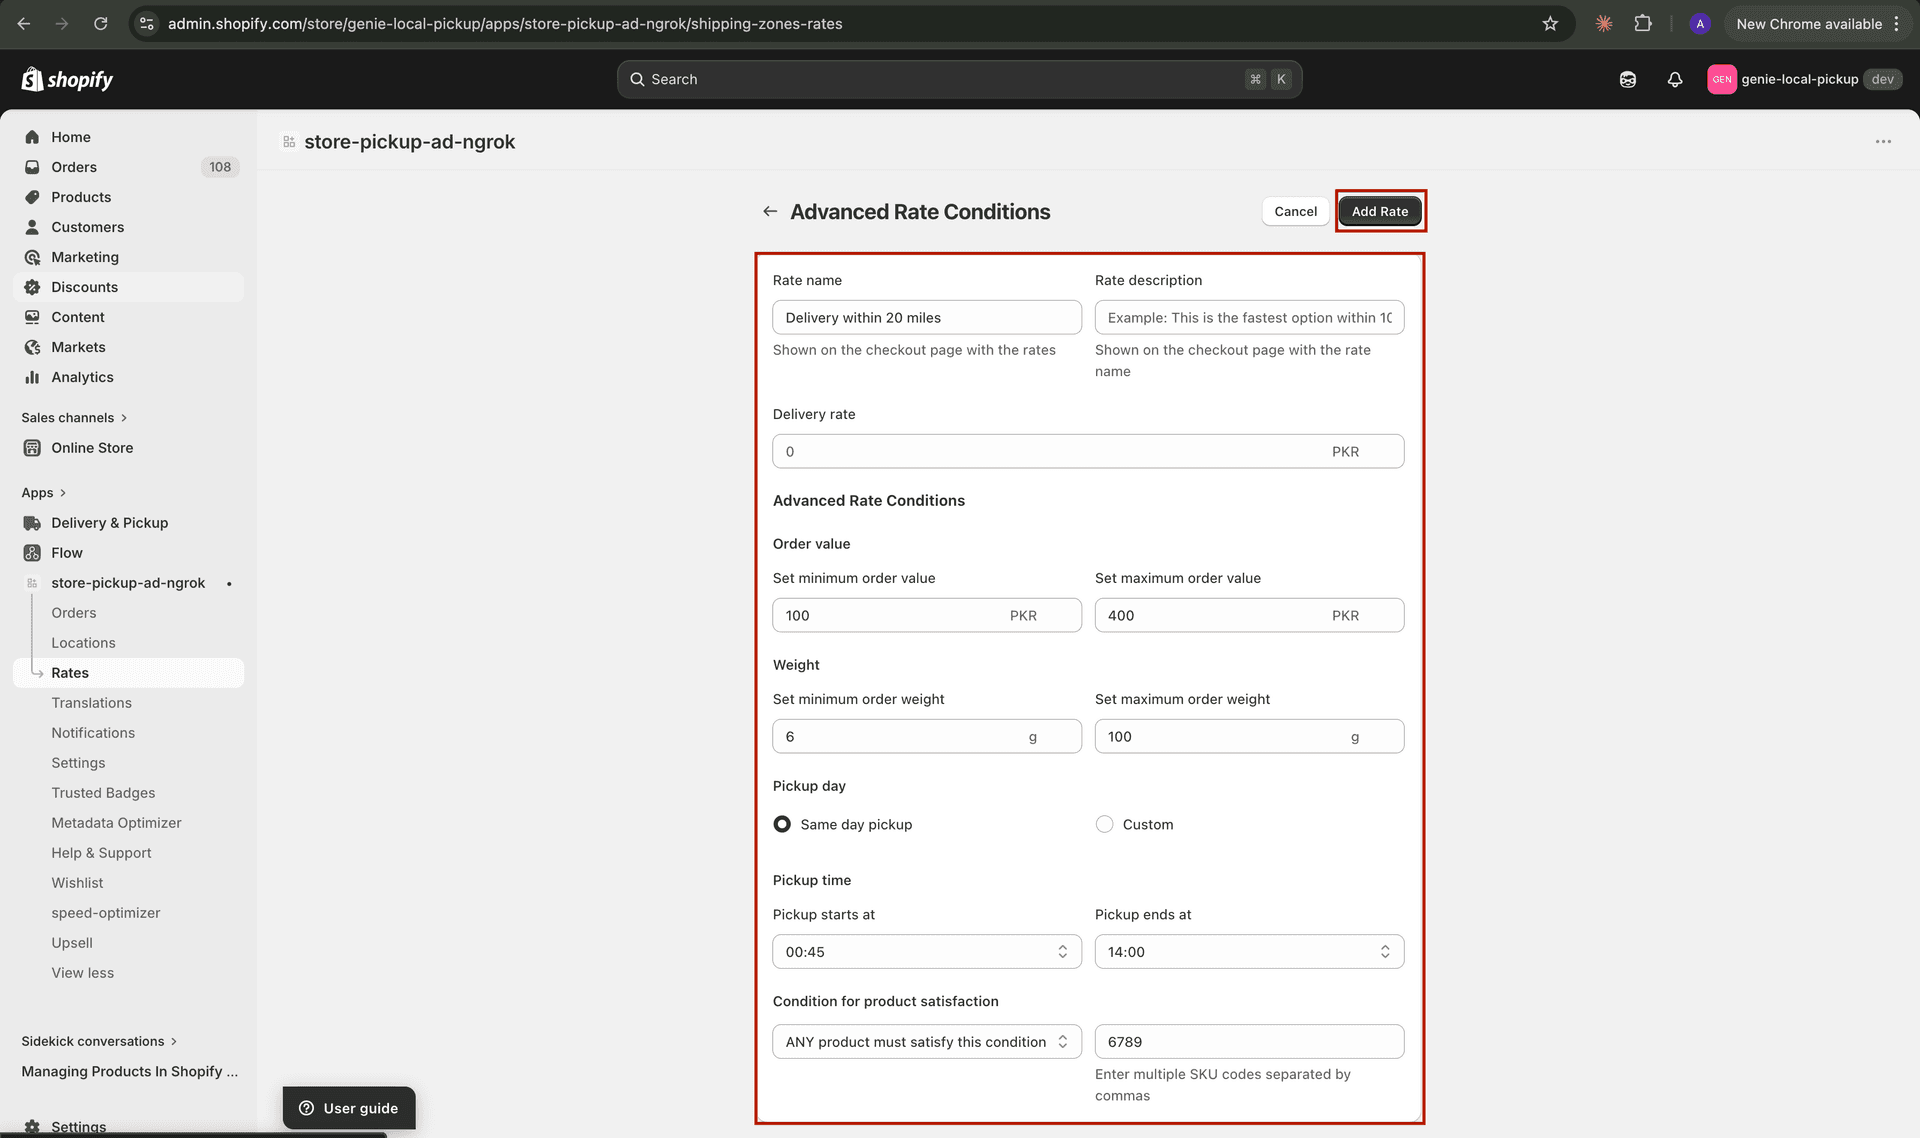Image resolution: width=1920 pixels, height=1138 pixels.
Task: Click the admin Settings gear icon
Action: pyautogui.click(x=32, y=1126)
